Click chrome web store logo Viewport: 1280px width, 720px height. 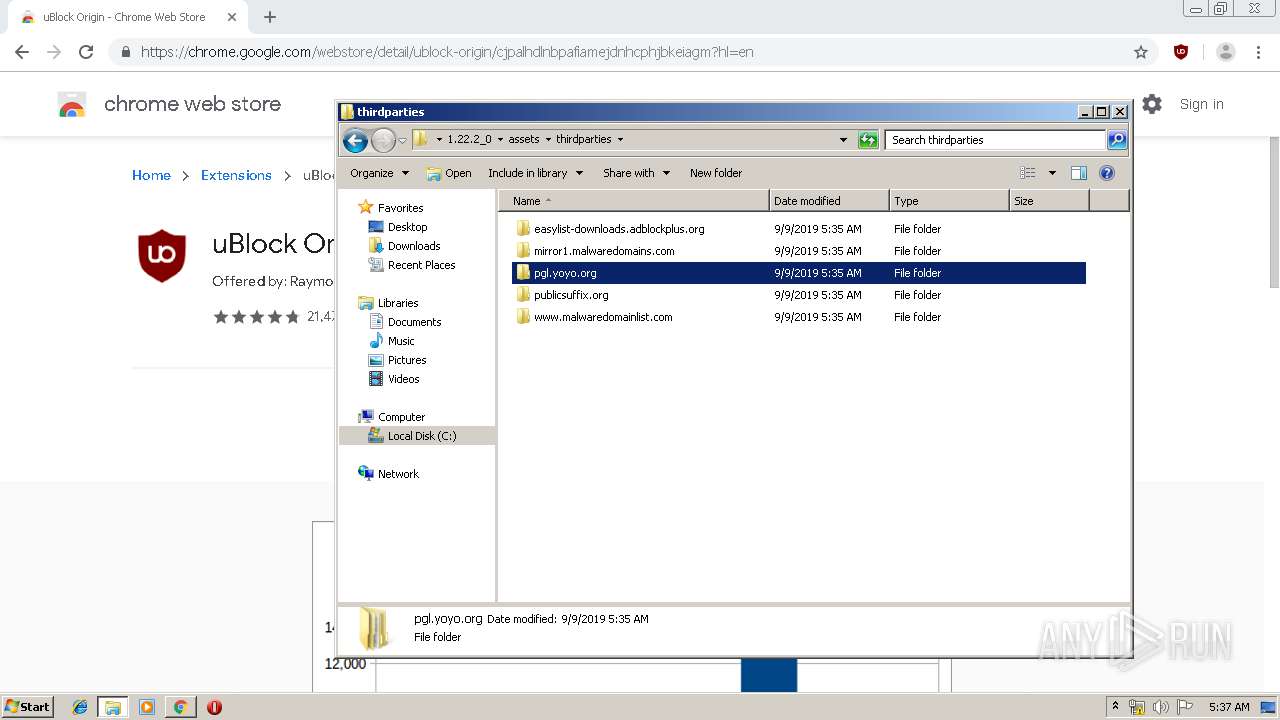point(71,104)
